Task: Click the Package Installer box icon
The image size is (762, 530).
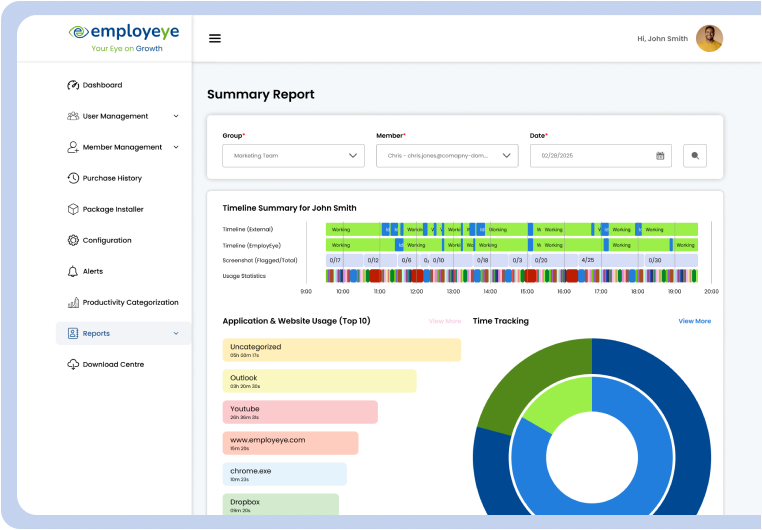Action: tap(73, 209)
